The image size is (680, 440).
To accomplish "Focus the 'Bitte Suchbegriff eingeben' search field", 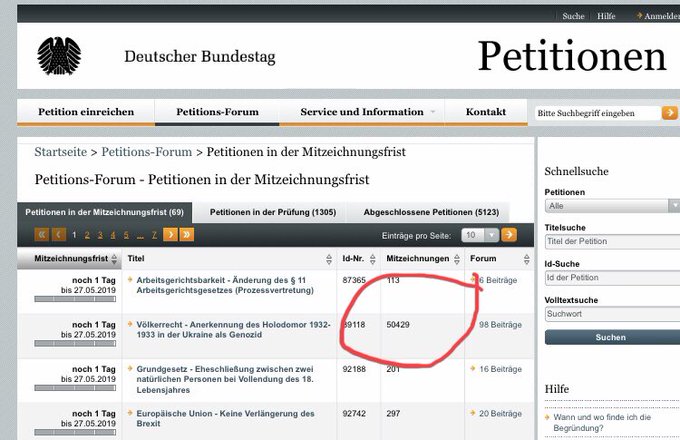I will tap(598, 113).
